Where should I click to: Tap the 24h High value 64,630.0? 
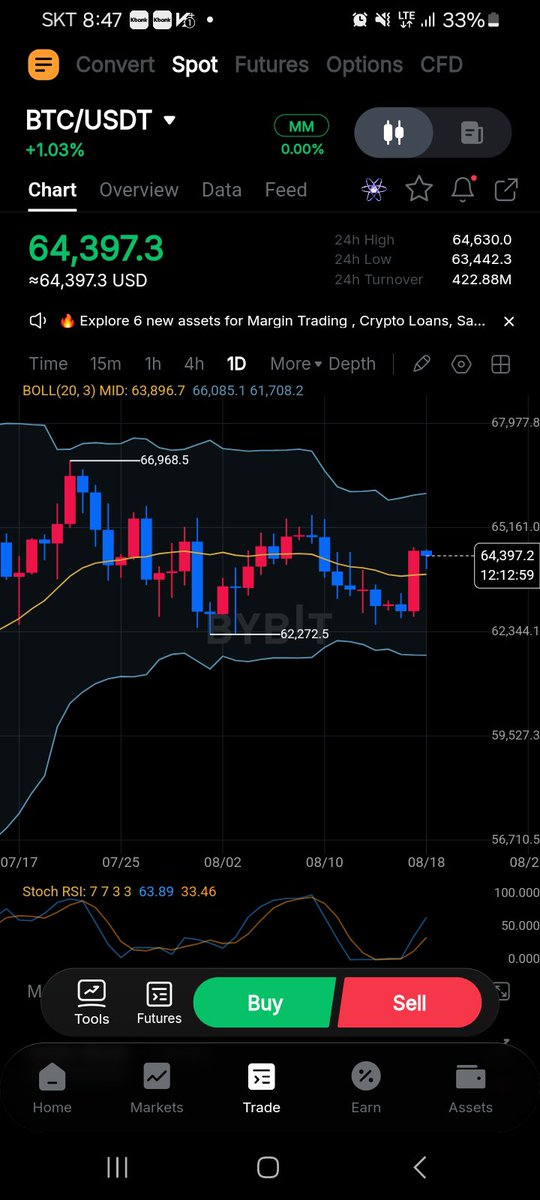click(482, 240)
